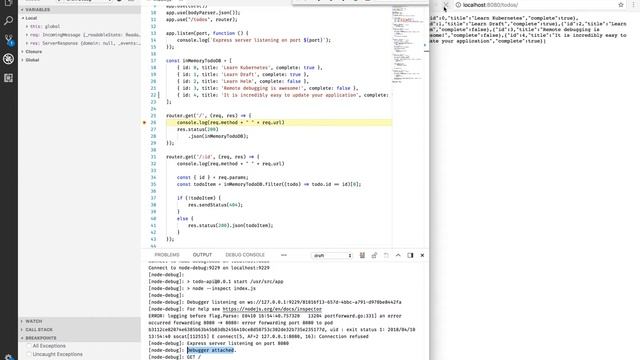Screen dimensions: 640x360
Task: Open the Manage gear in the activity bar
Action: tap(8, 357)
